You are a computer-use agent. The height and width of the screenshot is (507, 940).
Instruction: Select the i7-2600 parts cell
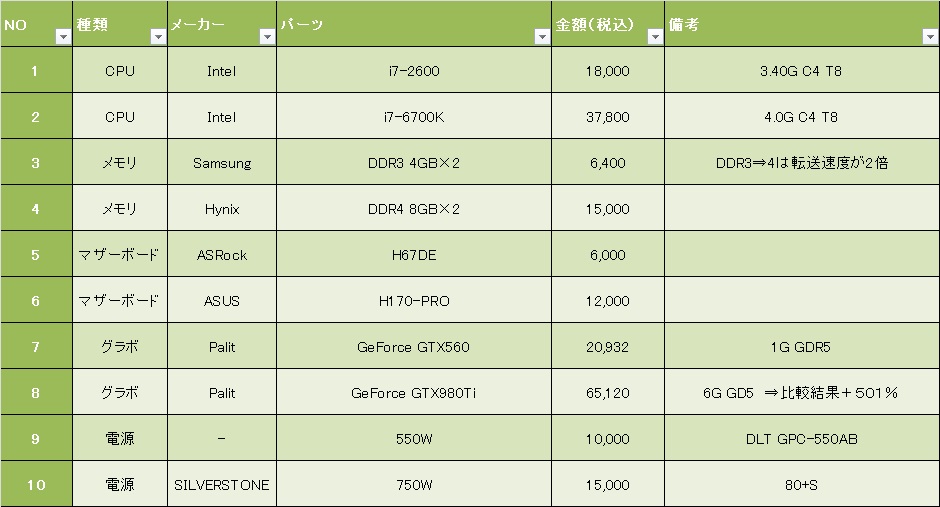413,71
